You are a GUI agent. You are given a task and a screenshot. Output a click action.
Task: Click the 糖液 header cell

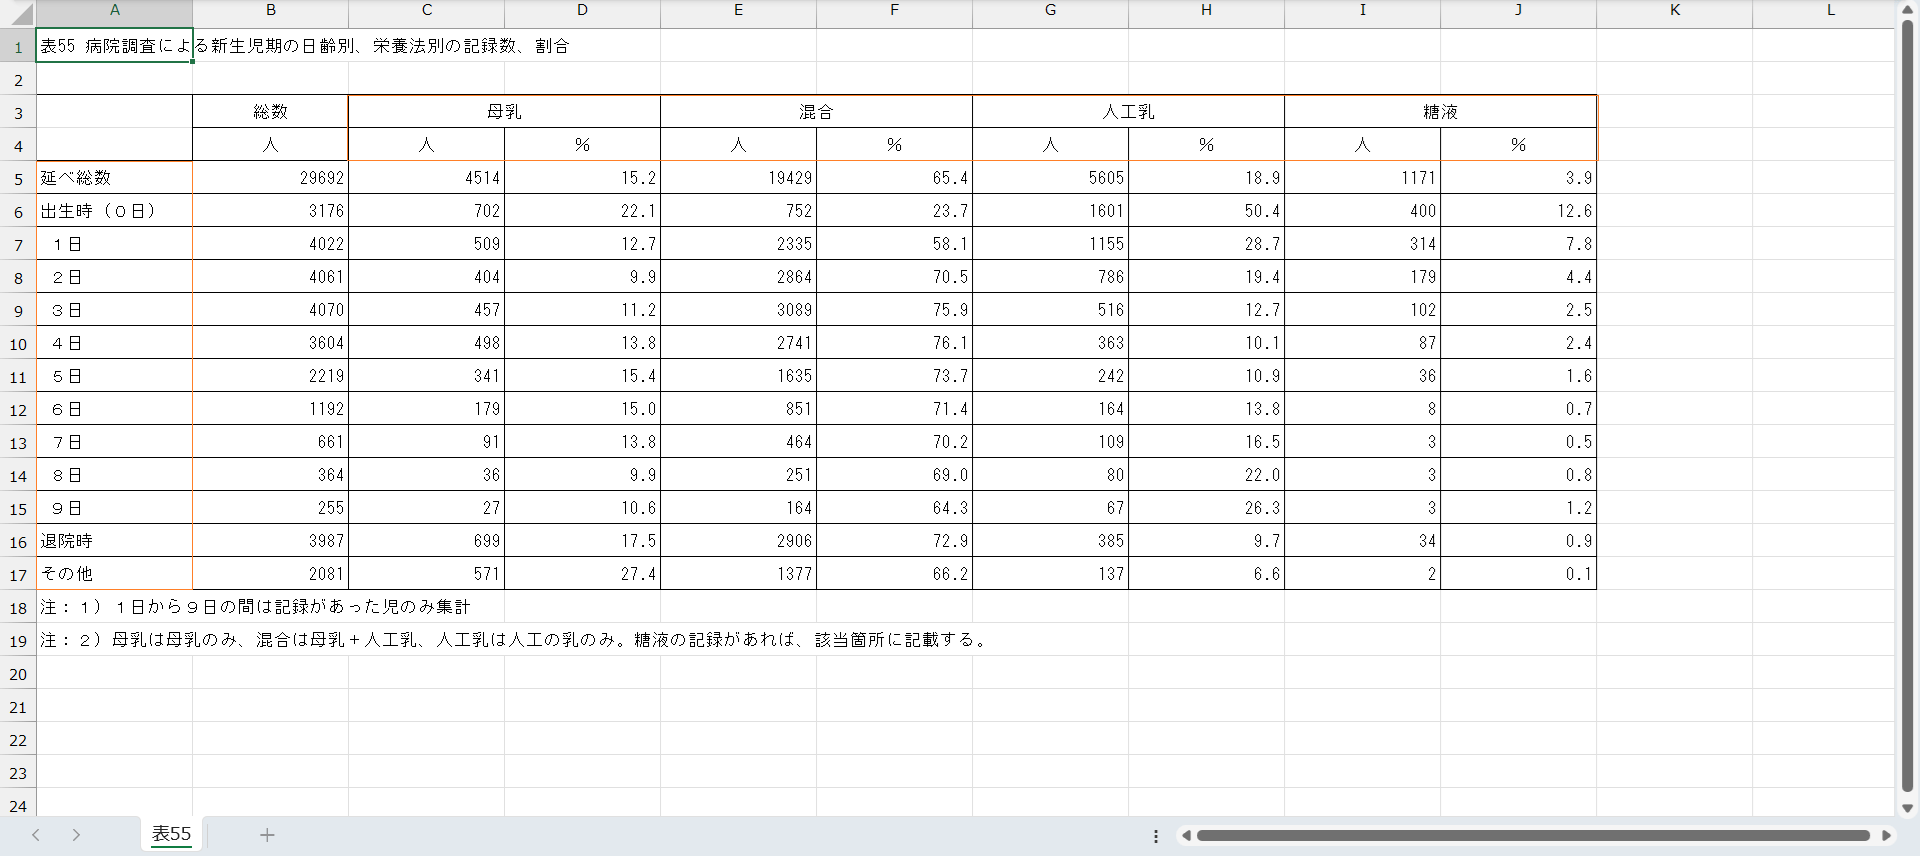coord(1440,112)
